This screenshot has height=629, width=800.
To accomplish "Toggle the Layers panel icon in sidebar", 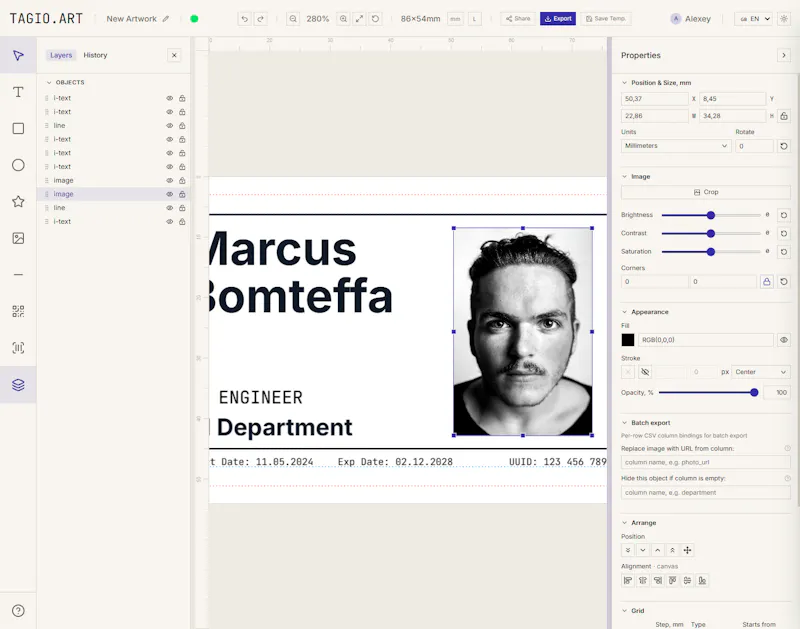I will [x=18, y=385].
